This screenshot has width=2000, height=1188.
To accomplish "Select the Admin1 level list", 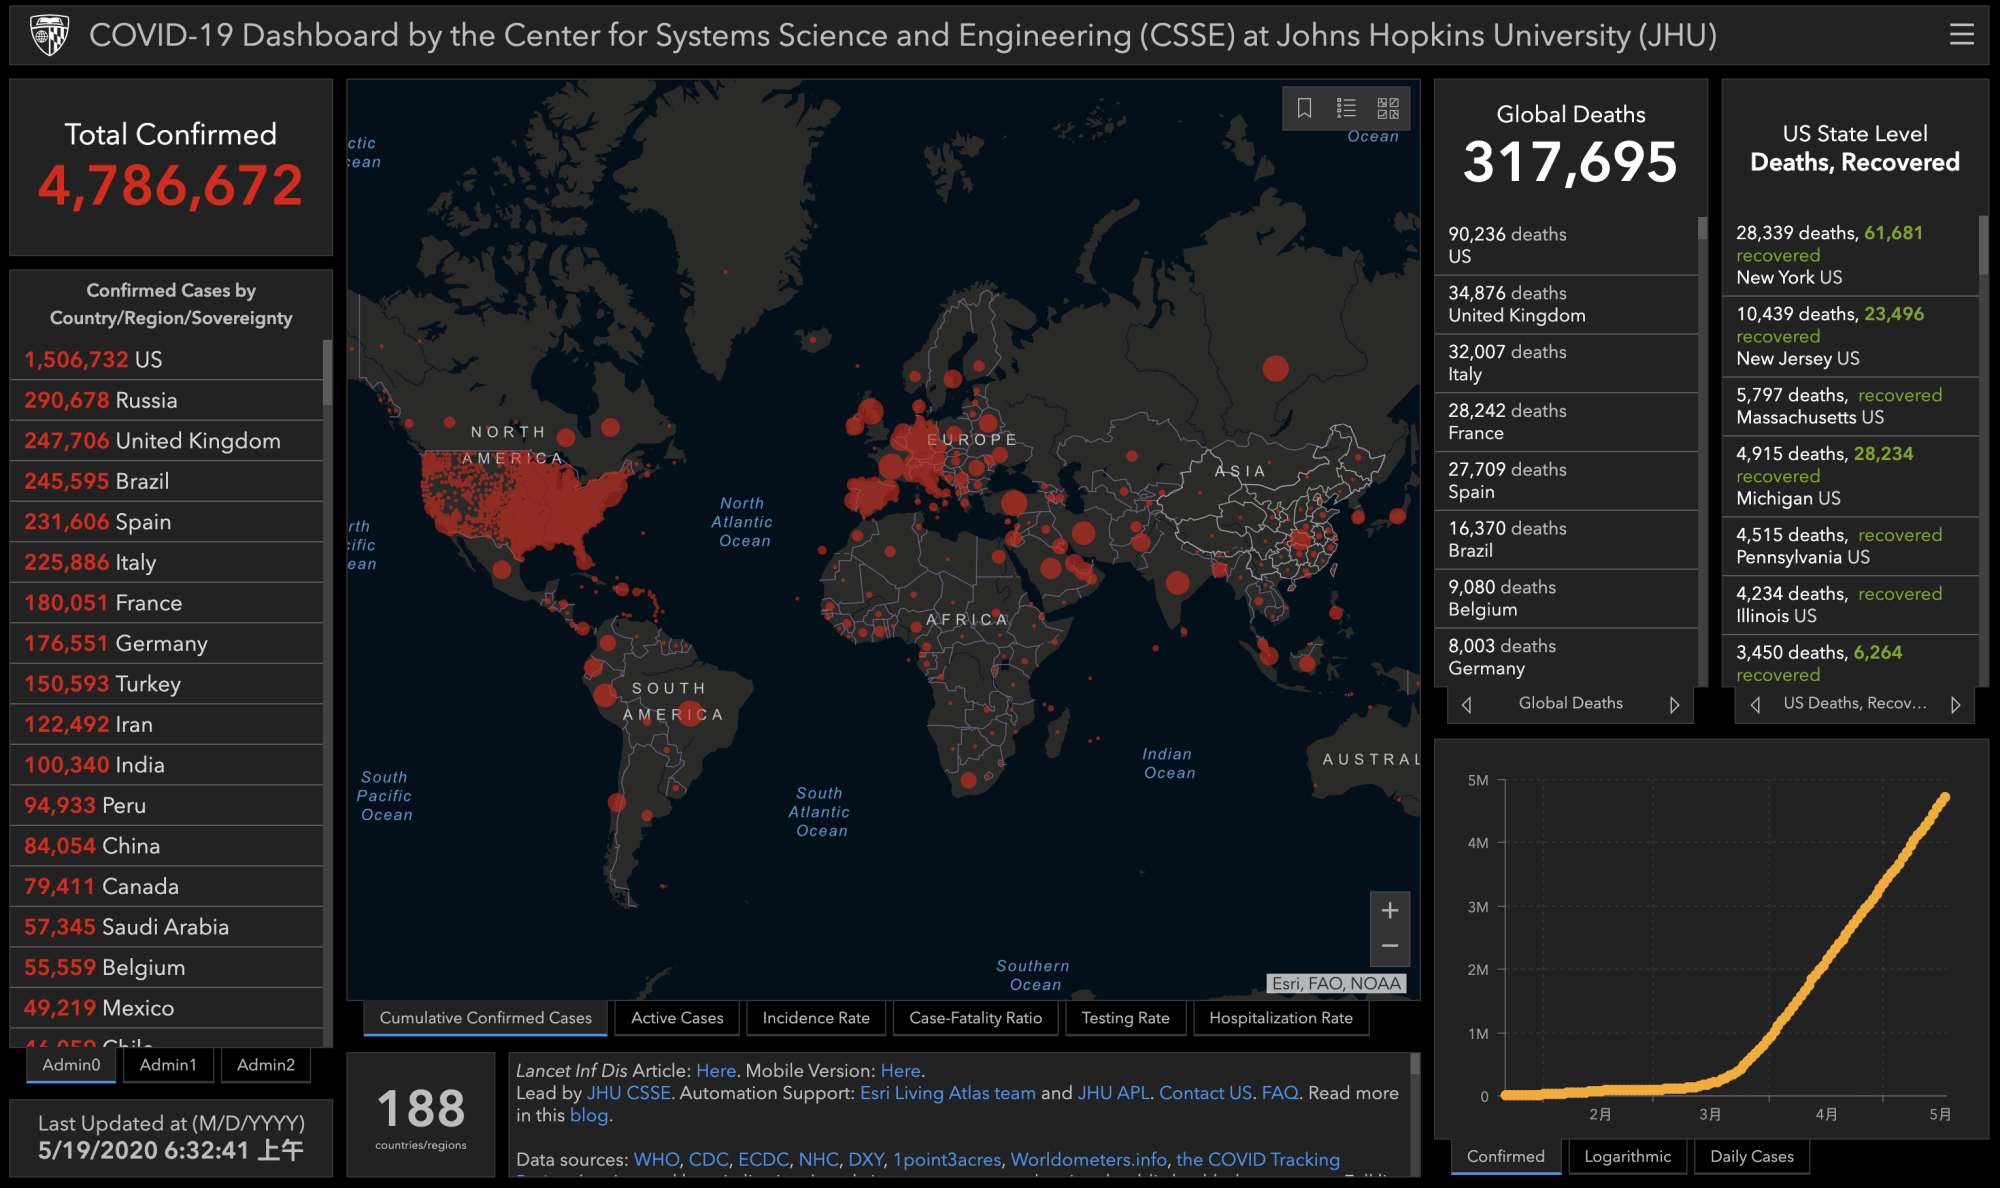I will click(x=168, y=1065).
